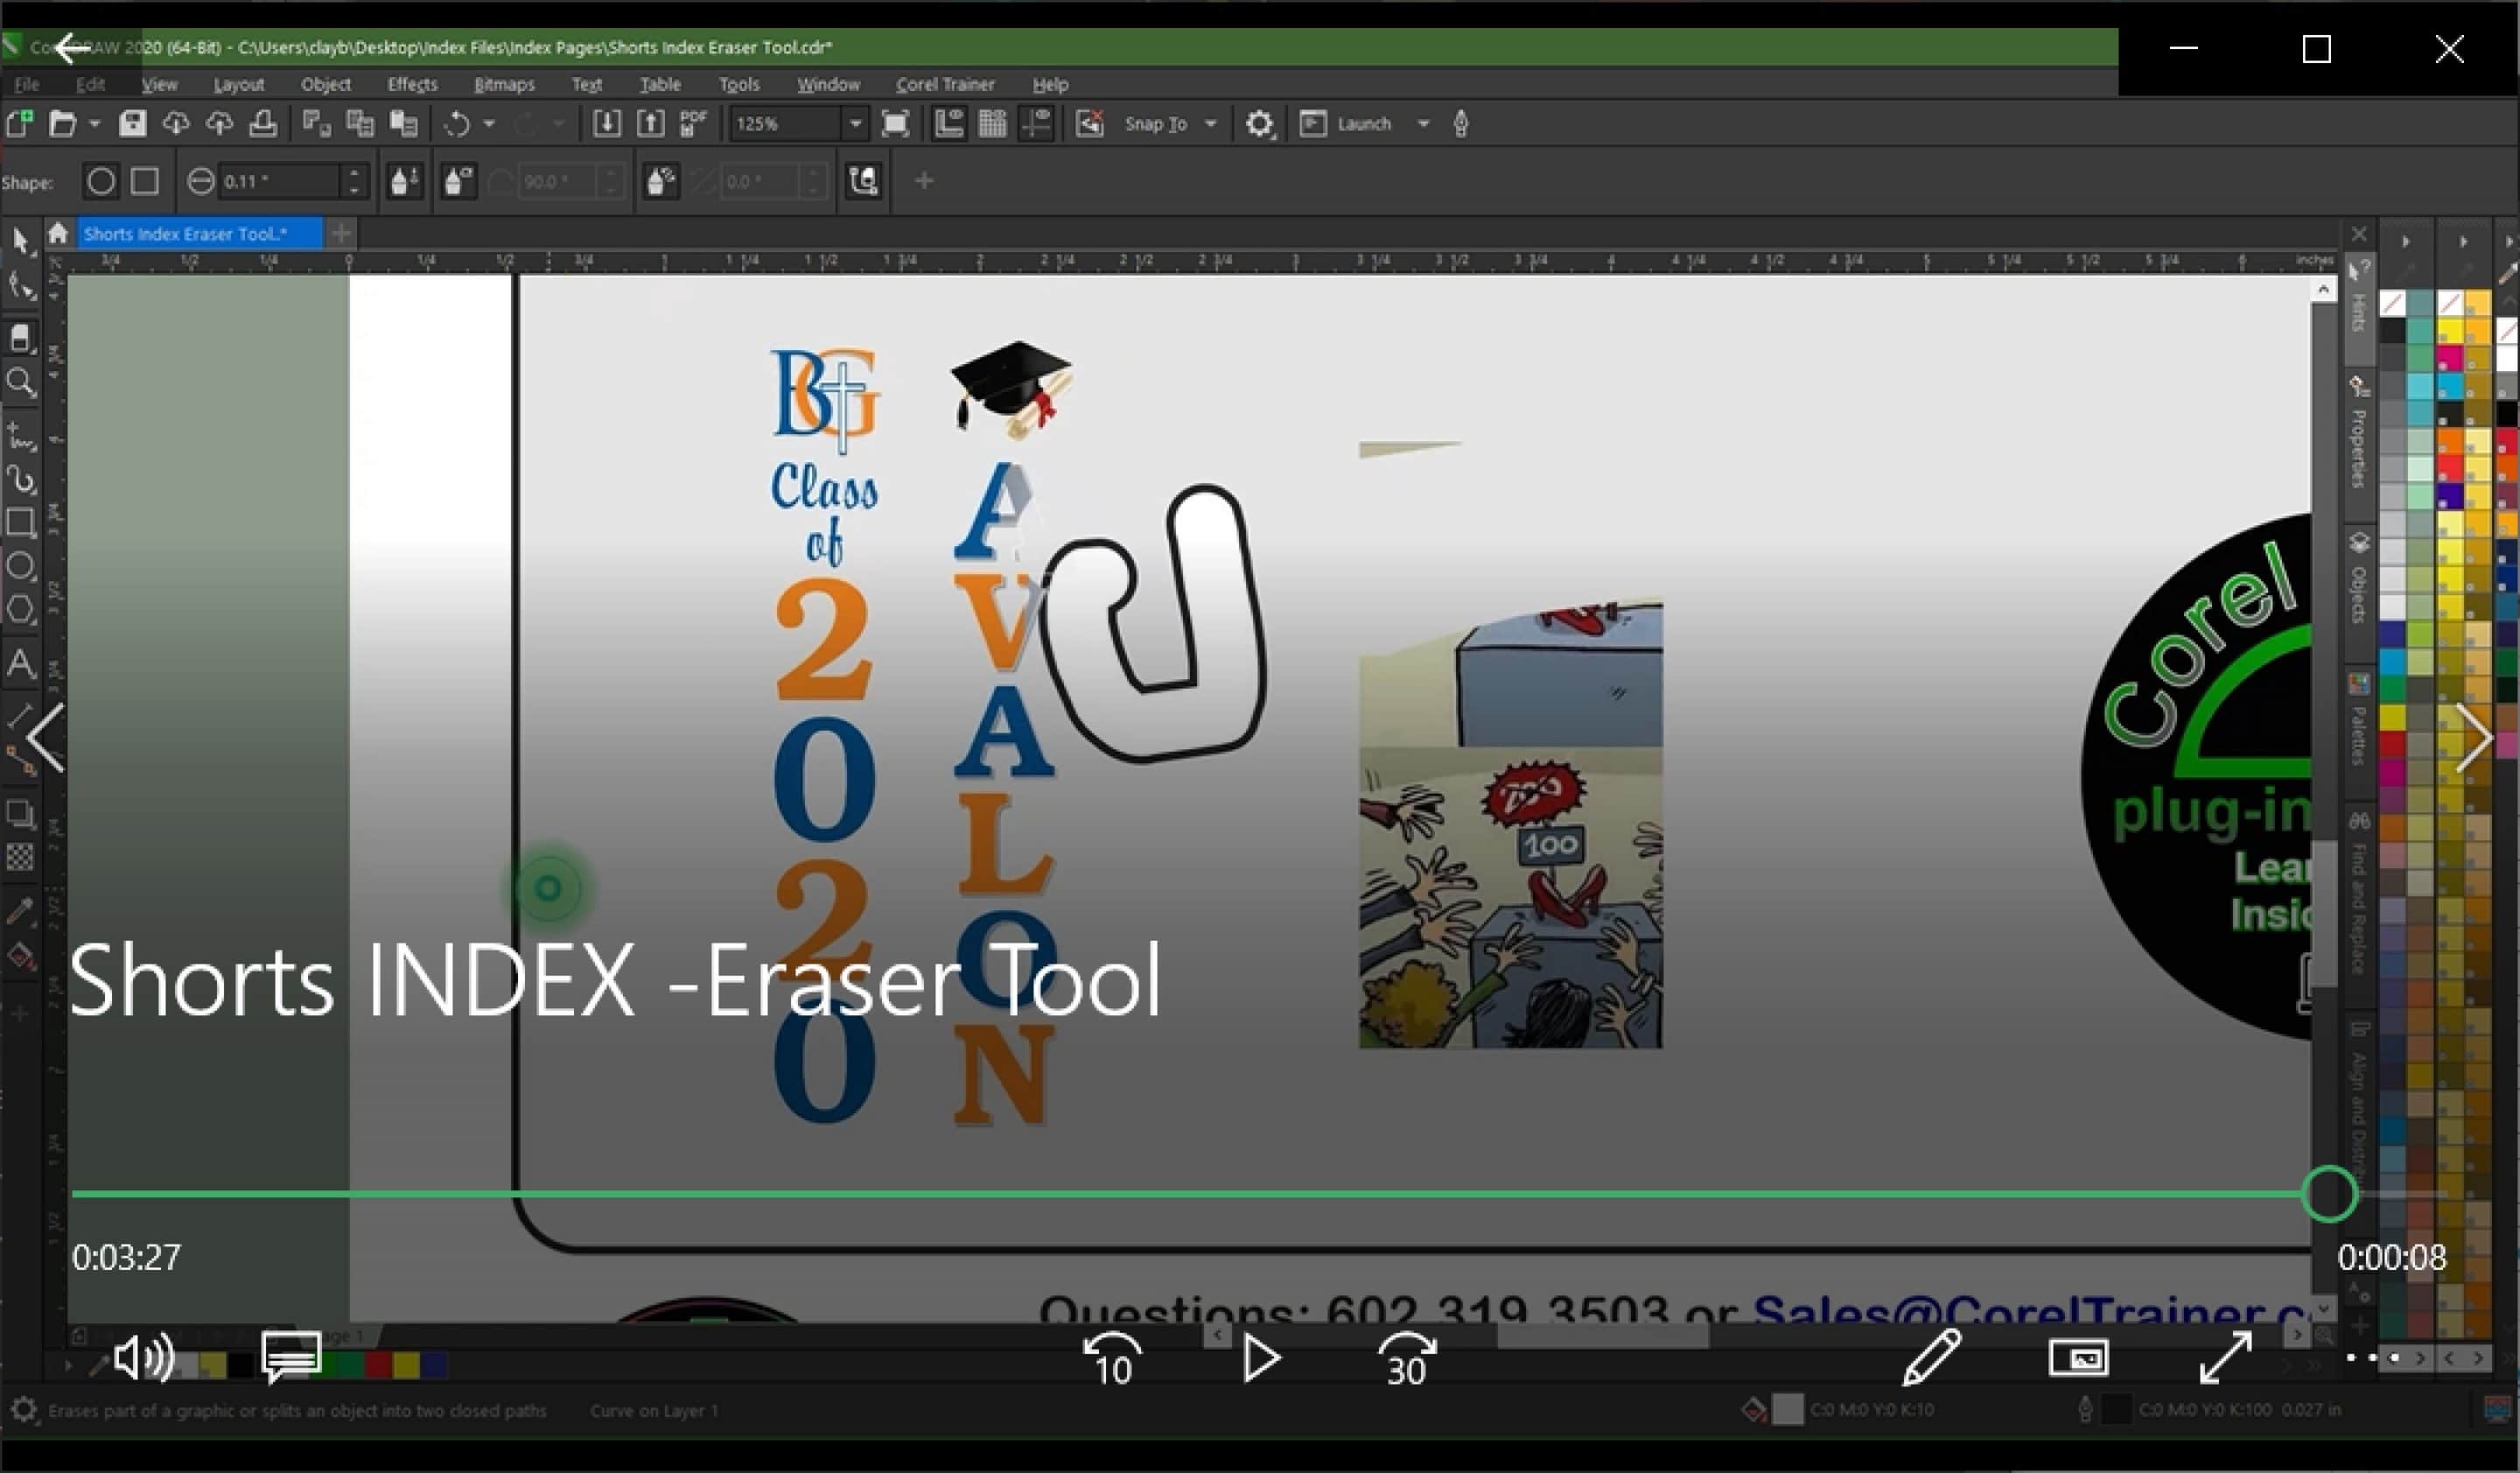Open the Undo history dropdown arrow

[489, 124]
